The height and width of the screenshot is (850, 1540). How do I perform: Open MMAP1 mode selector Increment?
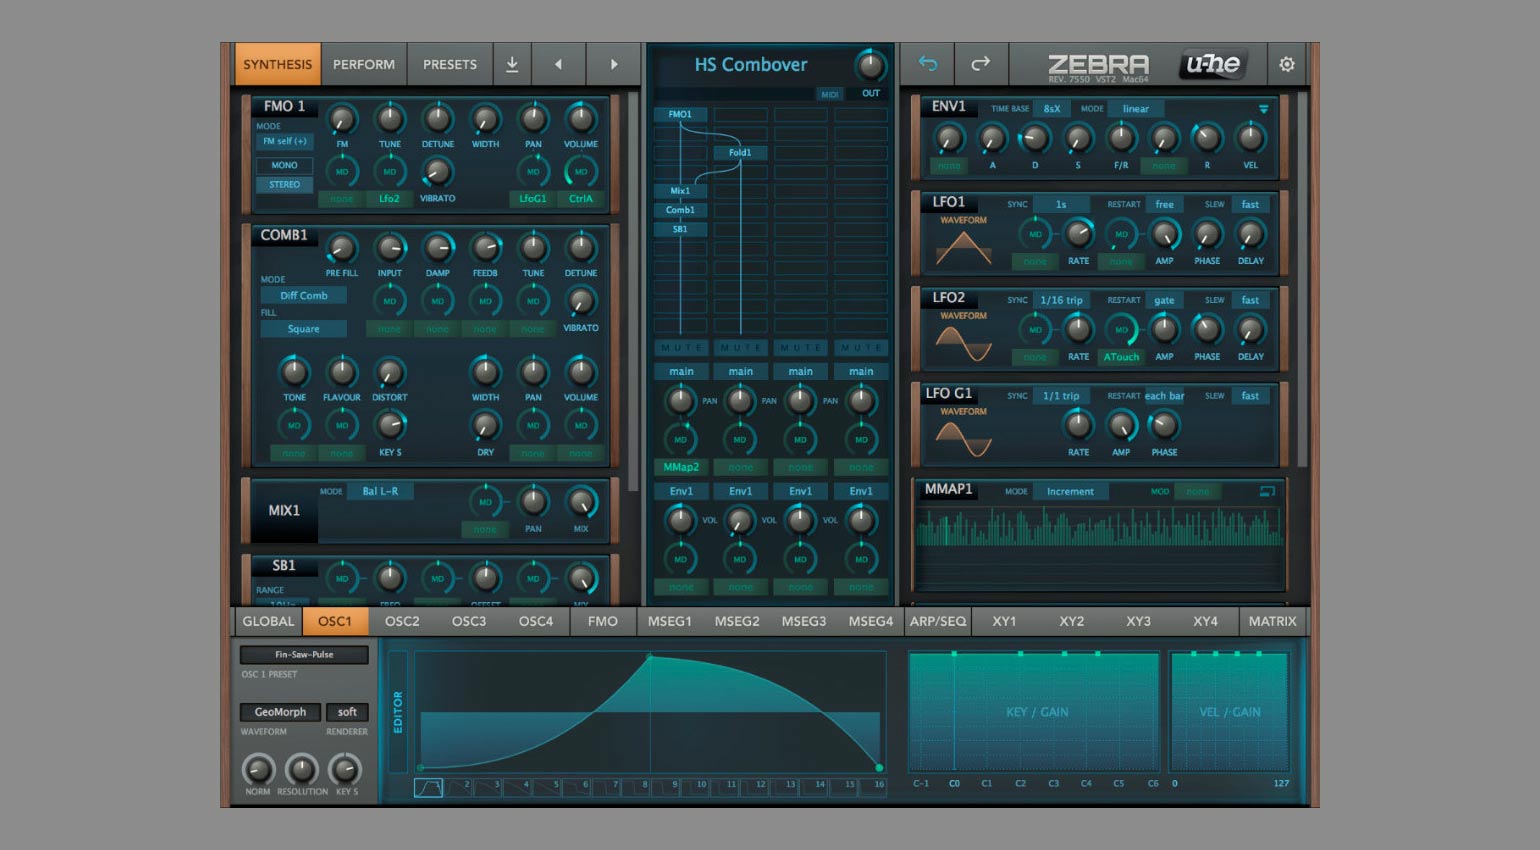pyautogui.click(x=1070, y=491)
